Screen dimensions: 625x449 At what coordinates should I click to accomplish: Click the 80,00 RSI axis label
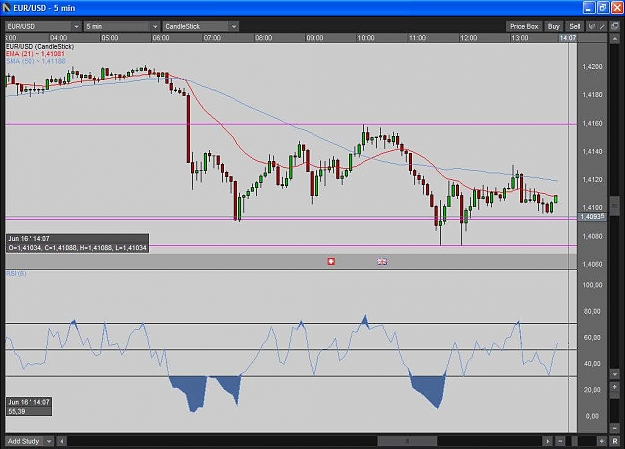pyautogui.click(x=592, y=311)
